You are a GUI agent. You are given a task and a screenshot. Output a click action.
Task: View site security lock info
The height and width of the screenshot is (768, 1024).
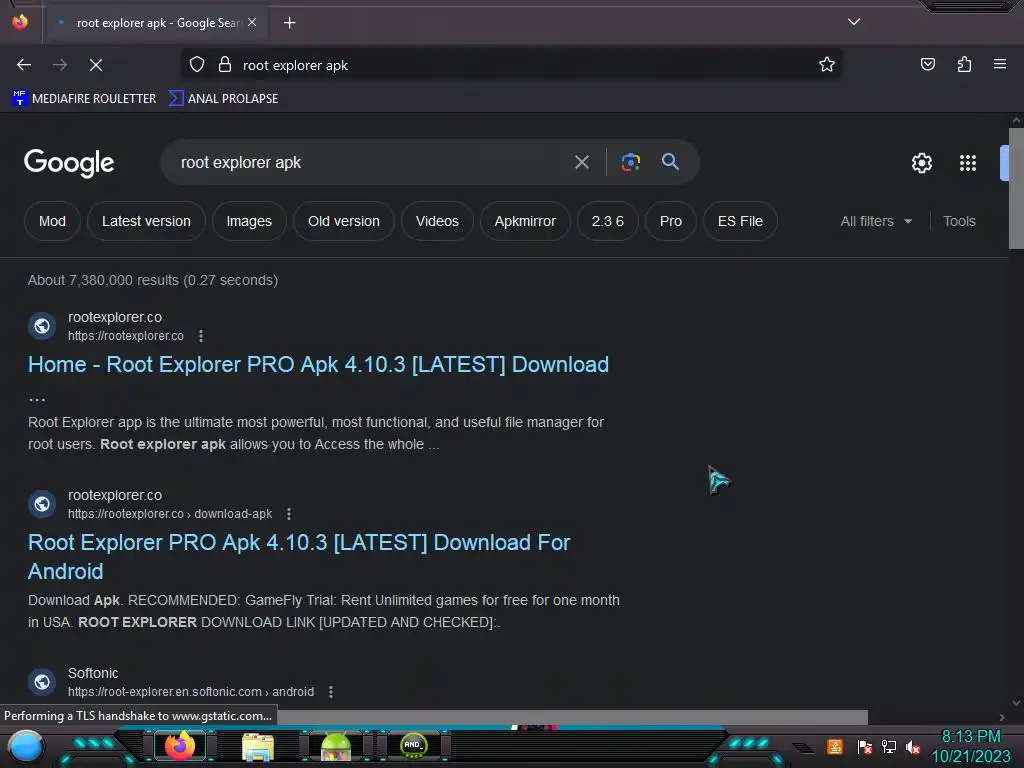click(225, 65)
